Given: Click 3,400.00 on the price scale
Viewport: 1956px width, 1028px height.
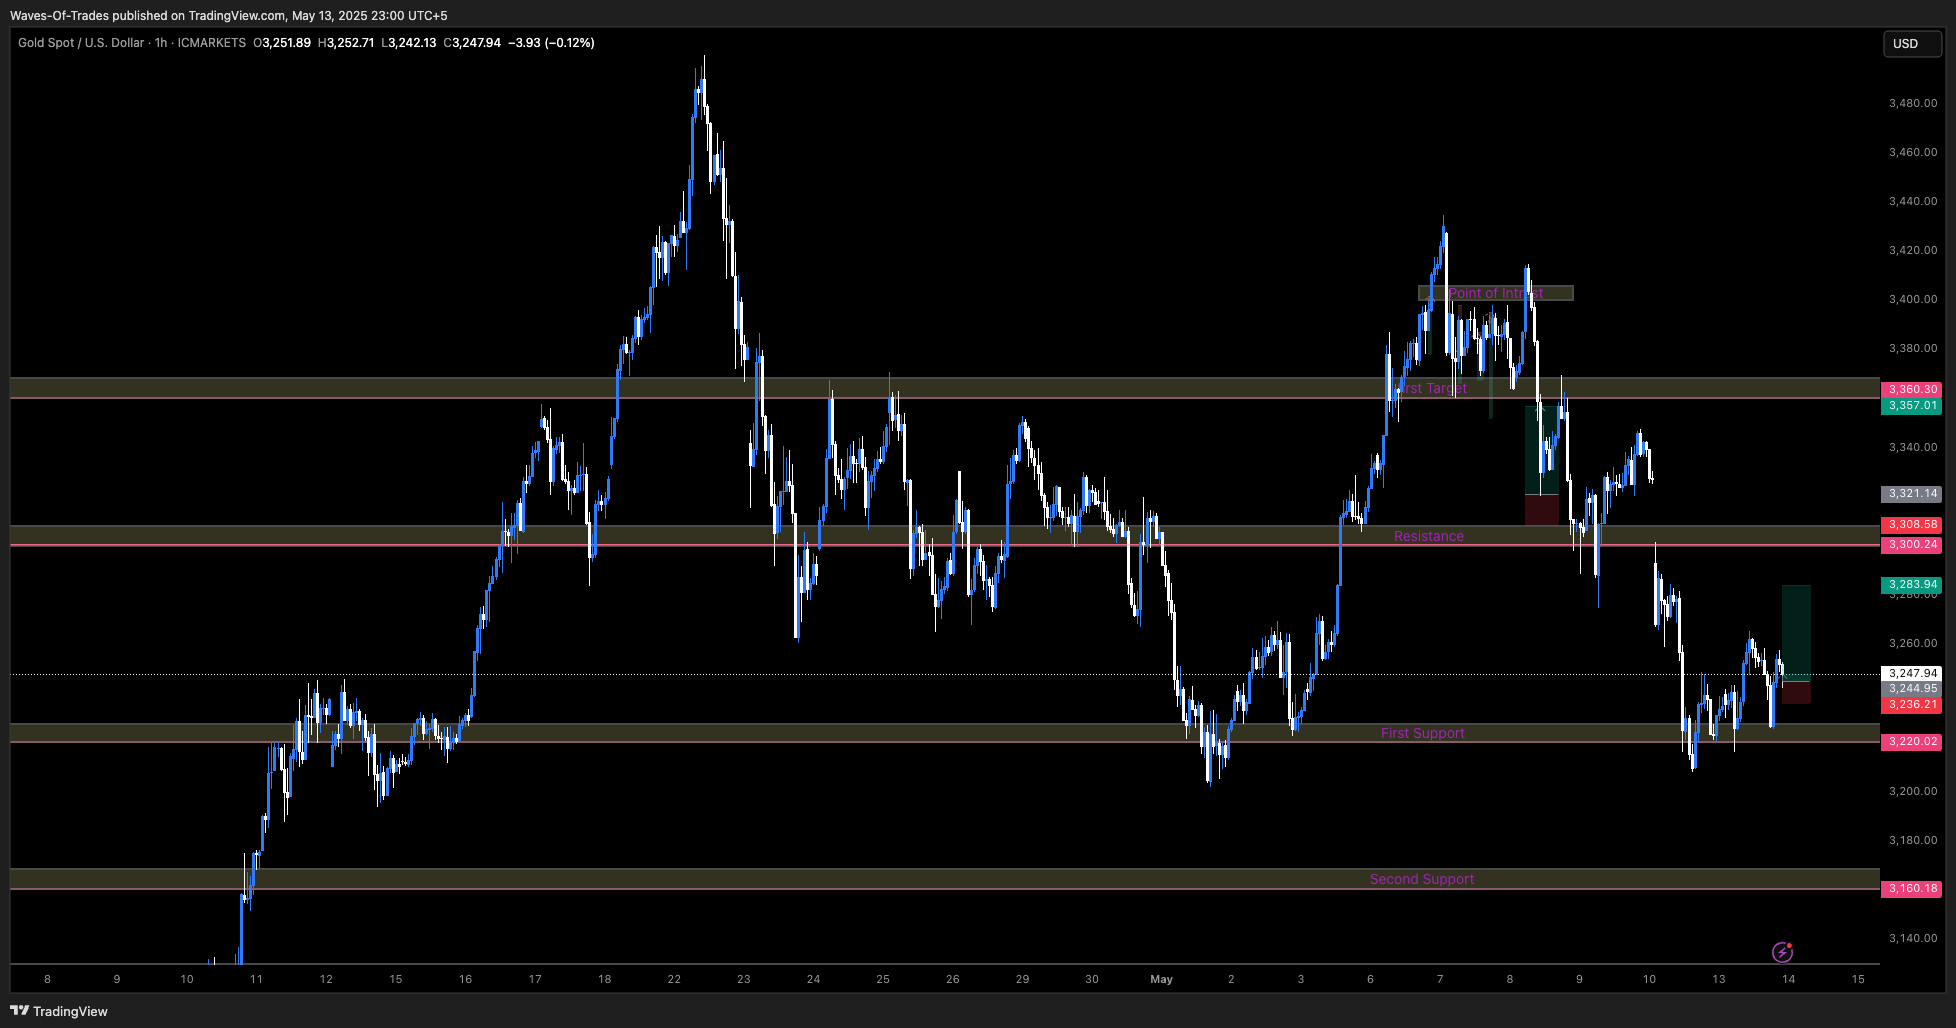Looking at the screenshot, I should coord(1913,299).
